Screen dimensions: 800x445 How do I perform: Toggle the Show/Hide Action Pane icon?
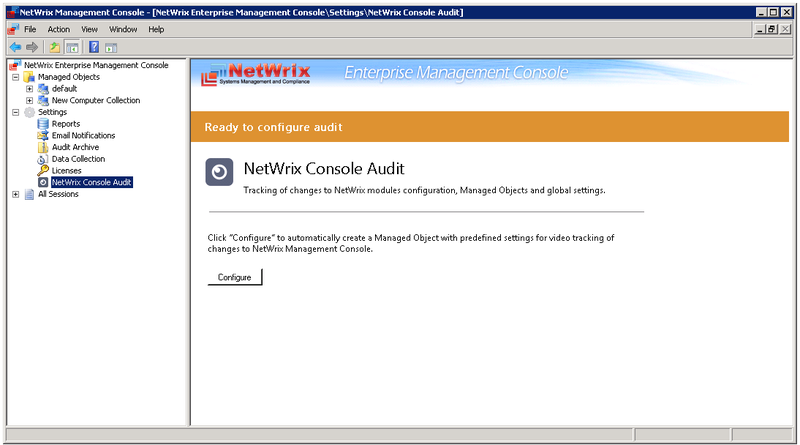click(111, 47)
